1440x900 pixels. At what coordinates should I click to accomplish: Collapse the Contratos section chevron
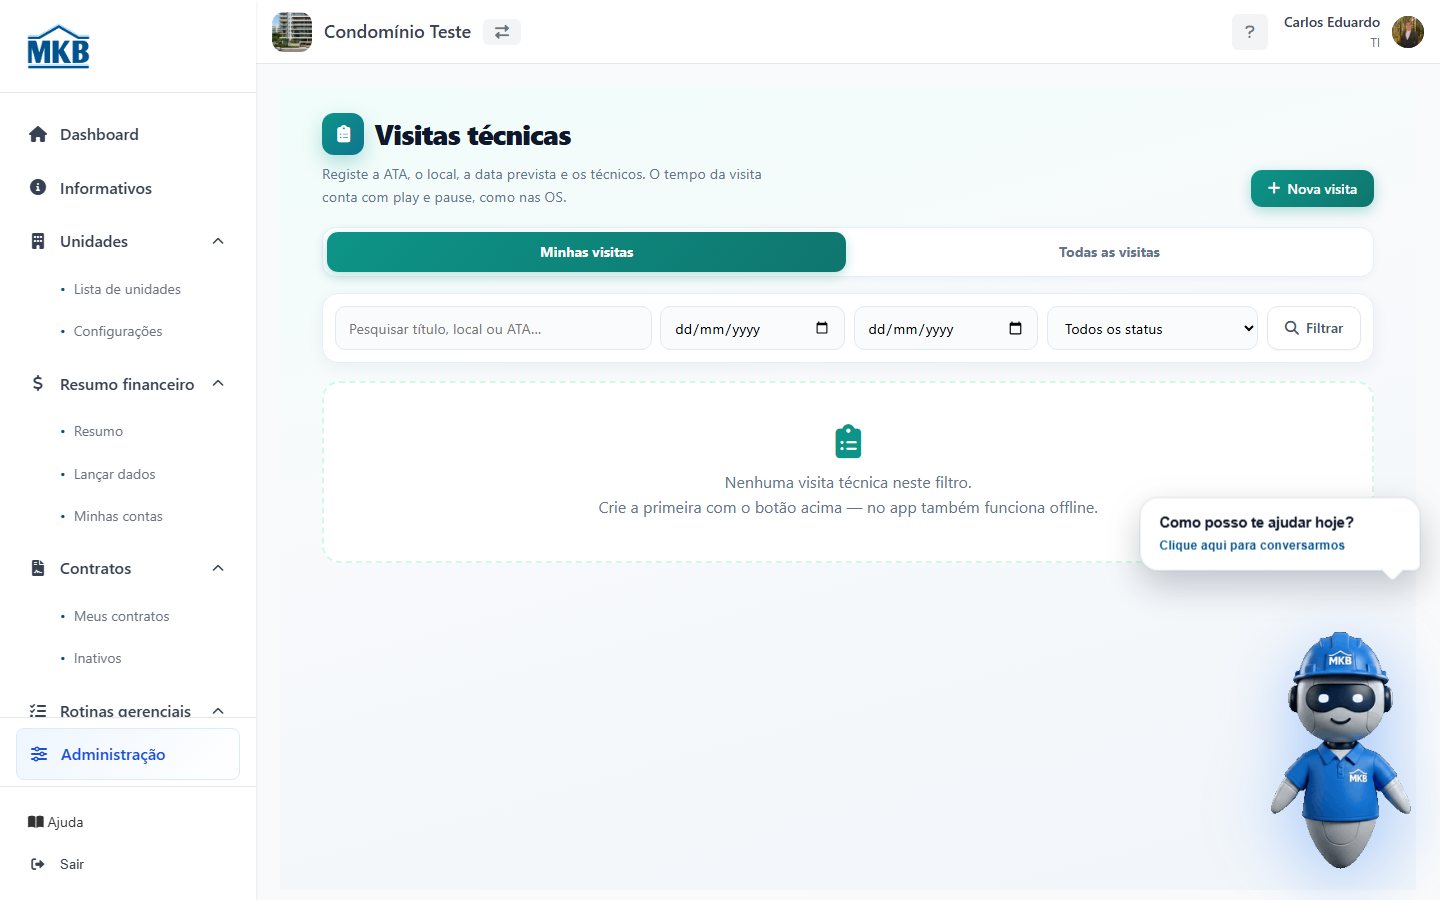(x=218, y=568)
